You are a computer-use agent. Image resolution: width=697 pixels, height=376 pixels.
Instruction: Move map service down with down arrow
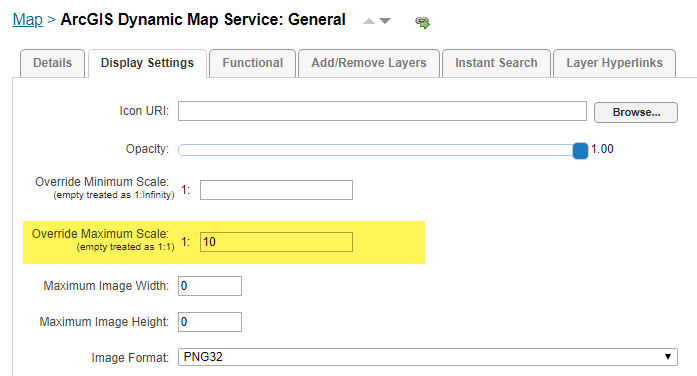coord(385,21)
